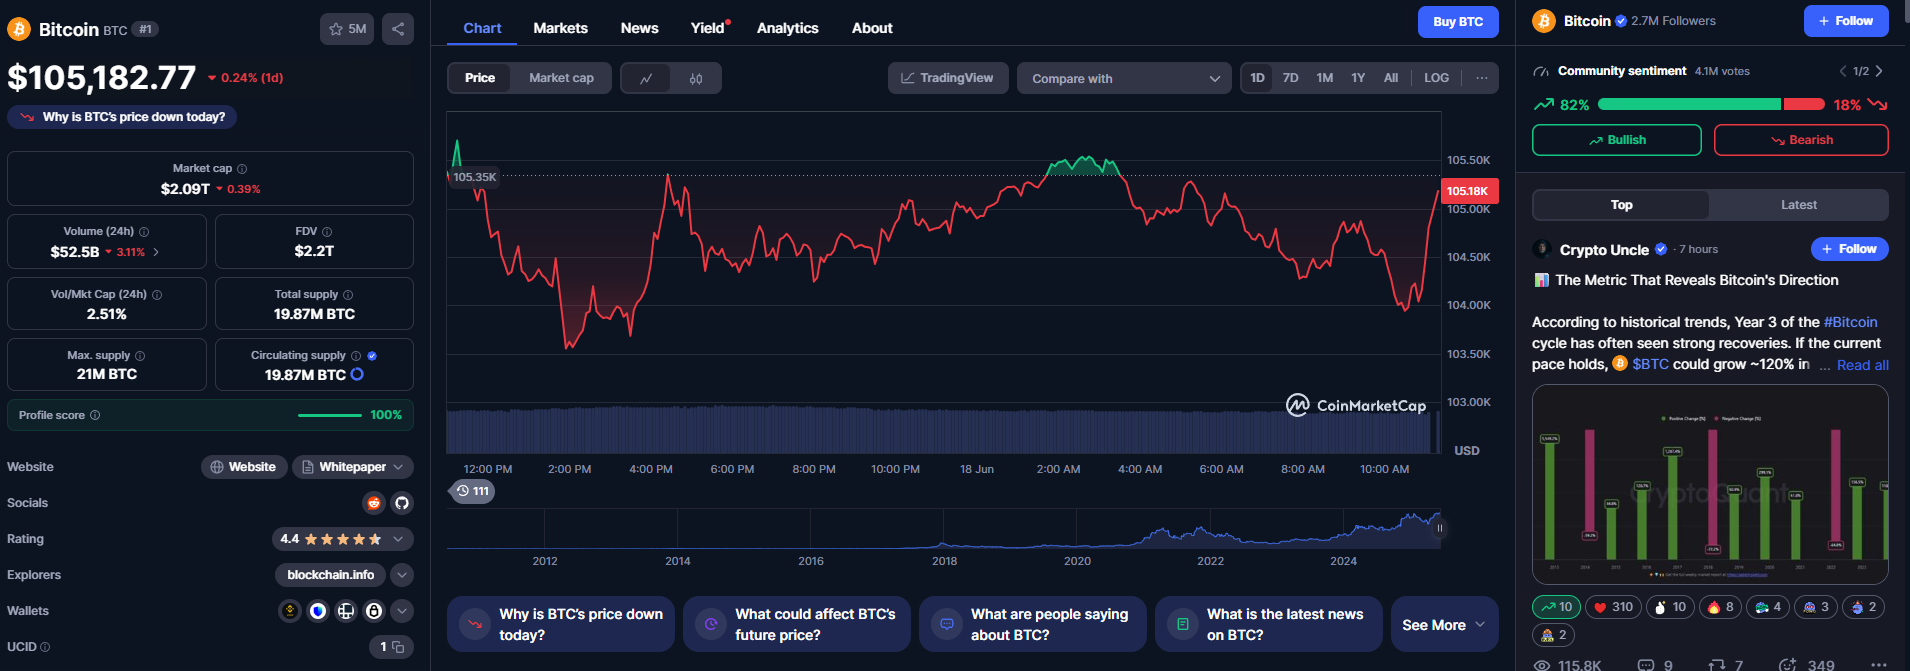Screen dimensions: 1910x671
Task: Open the Reddit social link icon
Action: (374, 503)
